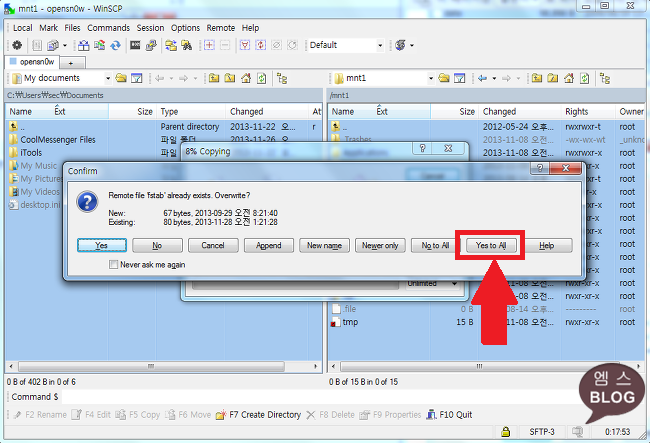The image size is (650, 443).
Task: Refresh the local panel icon
Action: pyautogui.click(x=262, y=78)
